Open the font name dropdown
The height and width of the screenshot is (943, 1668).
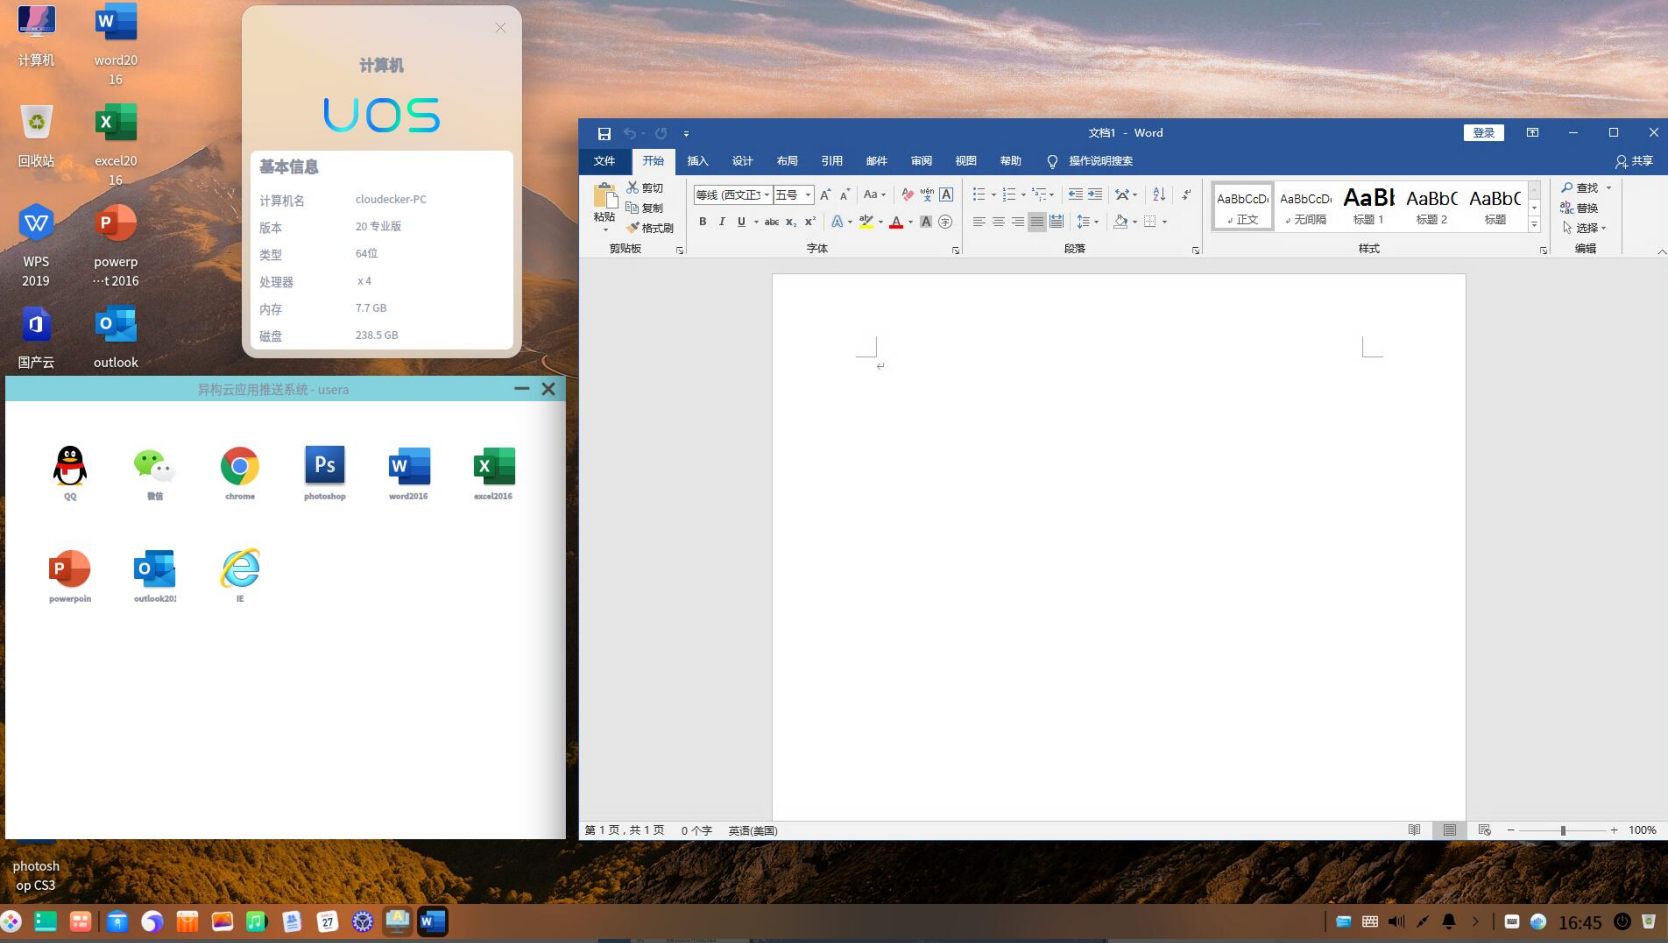[767, 195]
